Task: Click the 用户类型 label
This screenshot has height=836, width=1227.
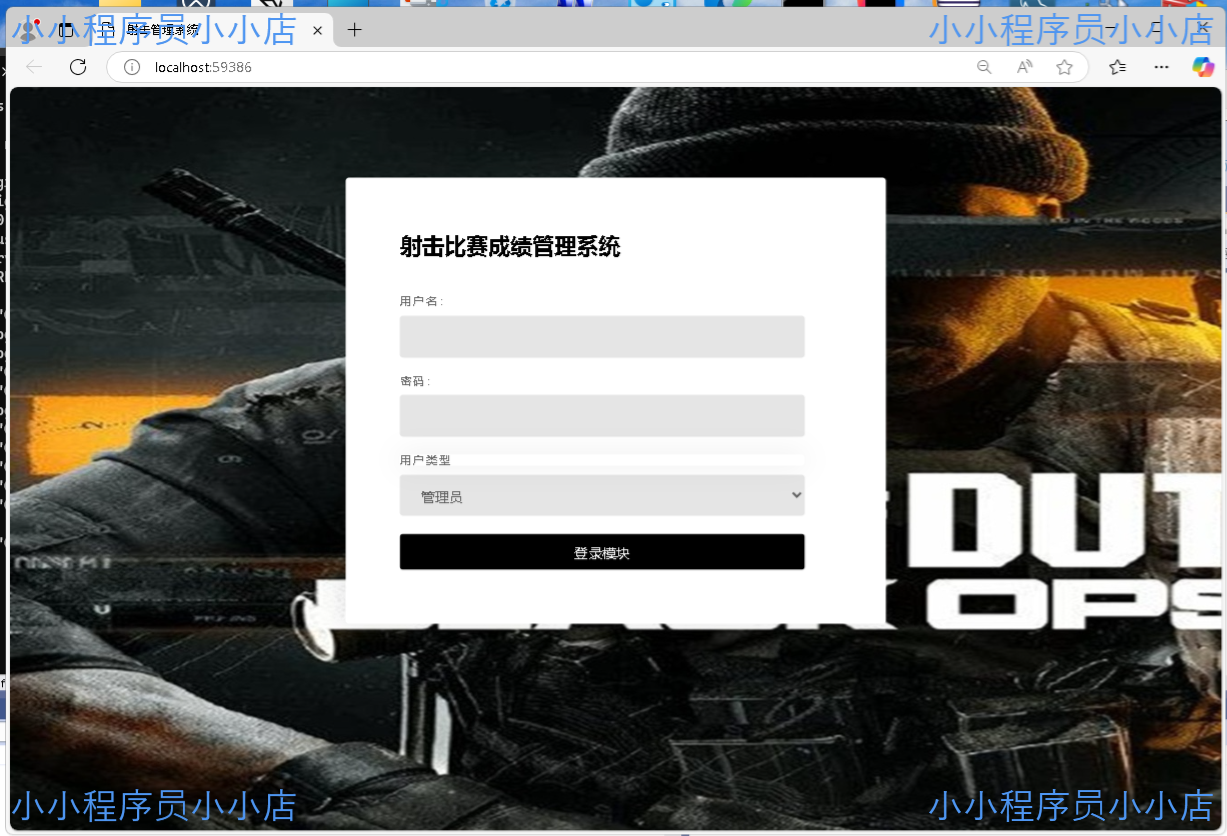Action: coord(425,460)
